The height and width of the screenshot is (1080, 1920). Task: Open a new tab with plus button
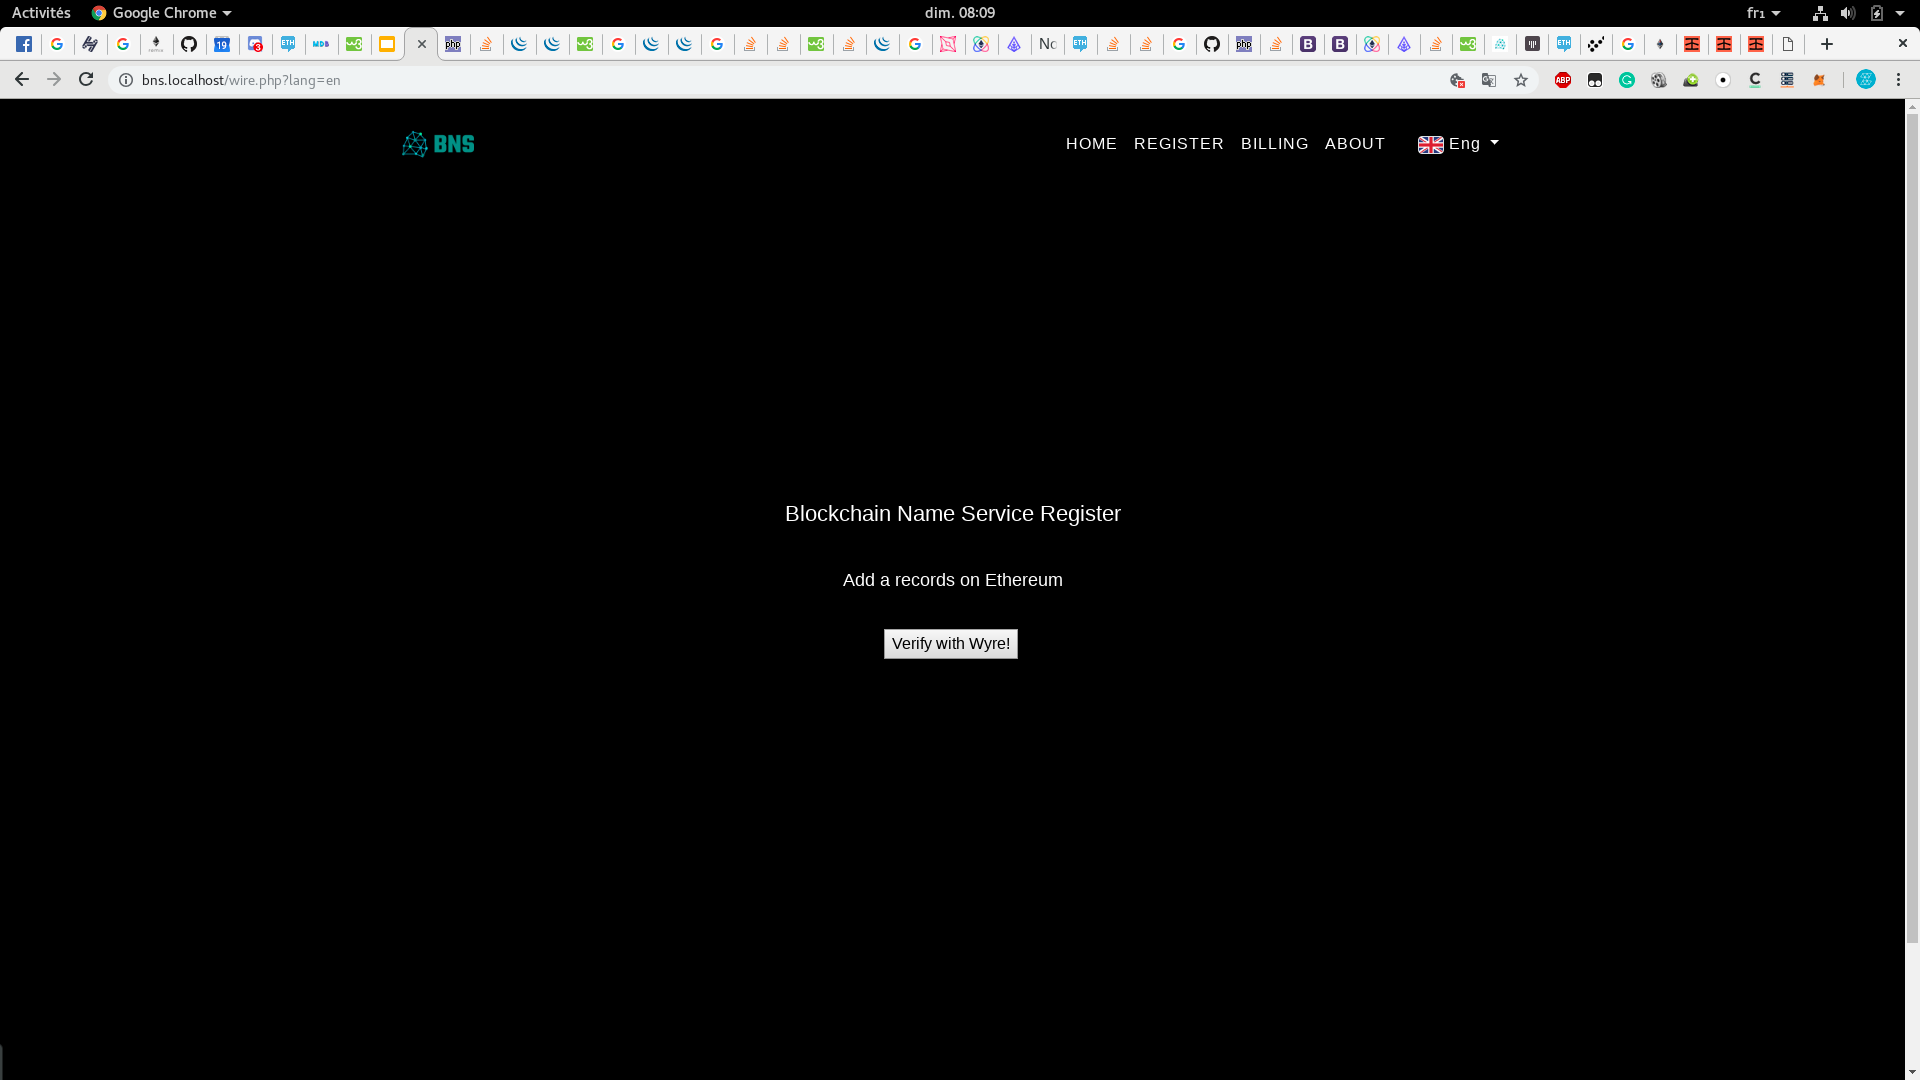tap(1827, 44)
